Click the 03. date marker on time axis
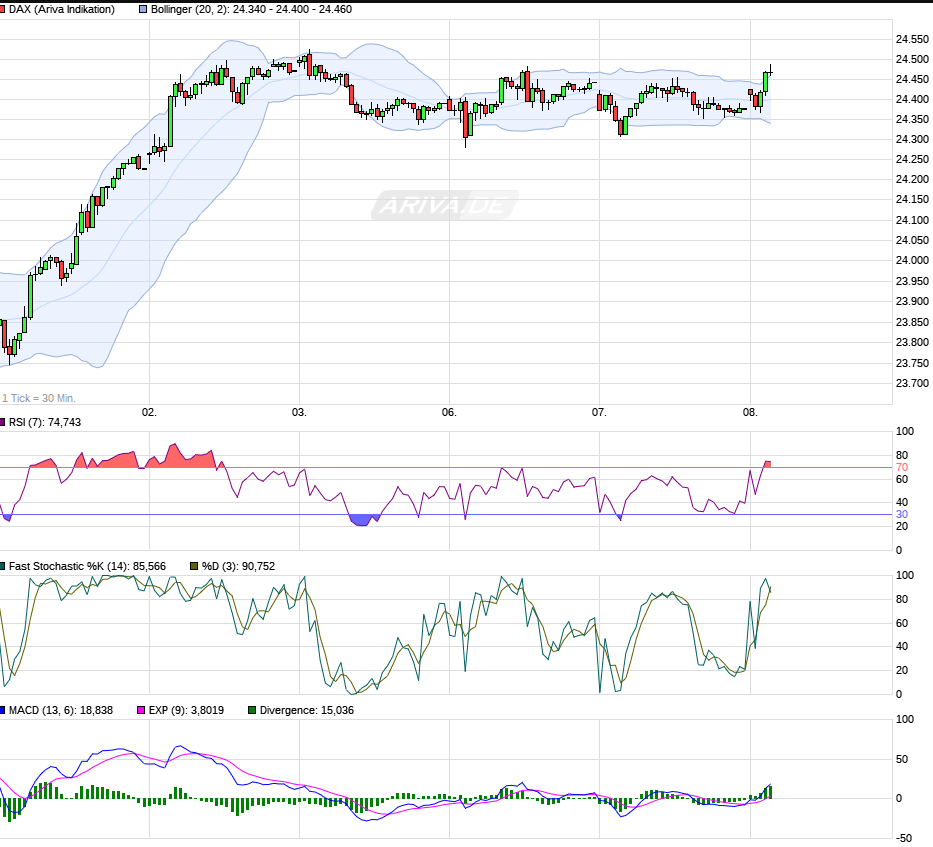This screenshot has height=847, width=933. (x=299, y=412)
